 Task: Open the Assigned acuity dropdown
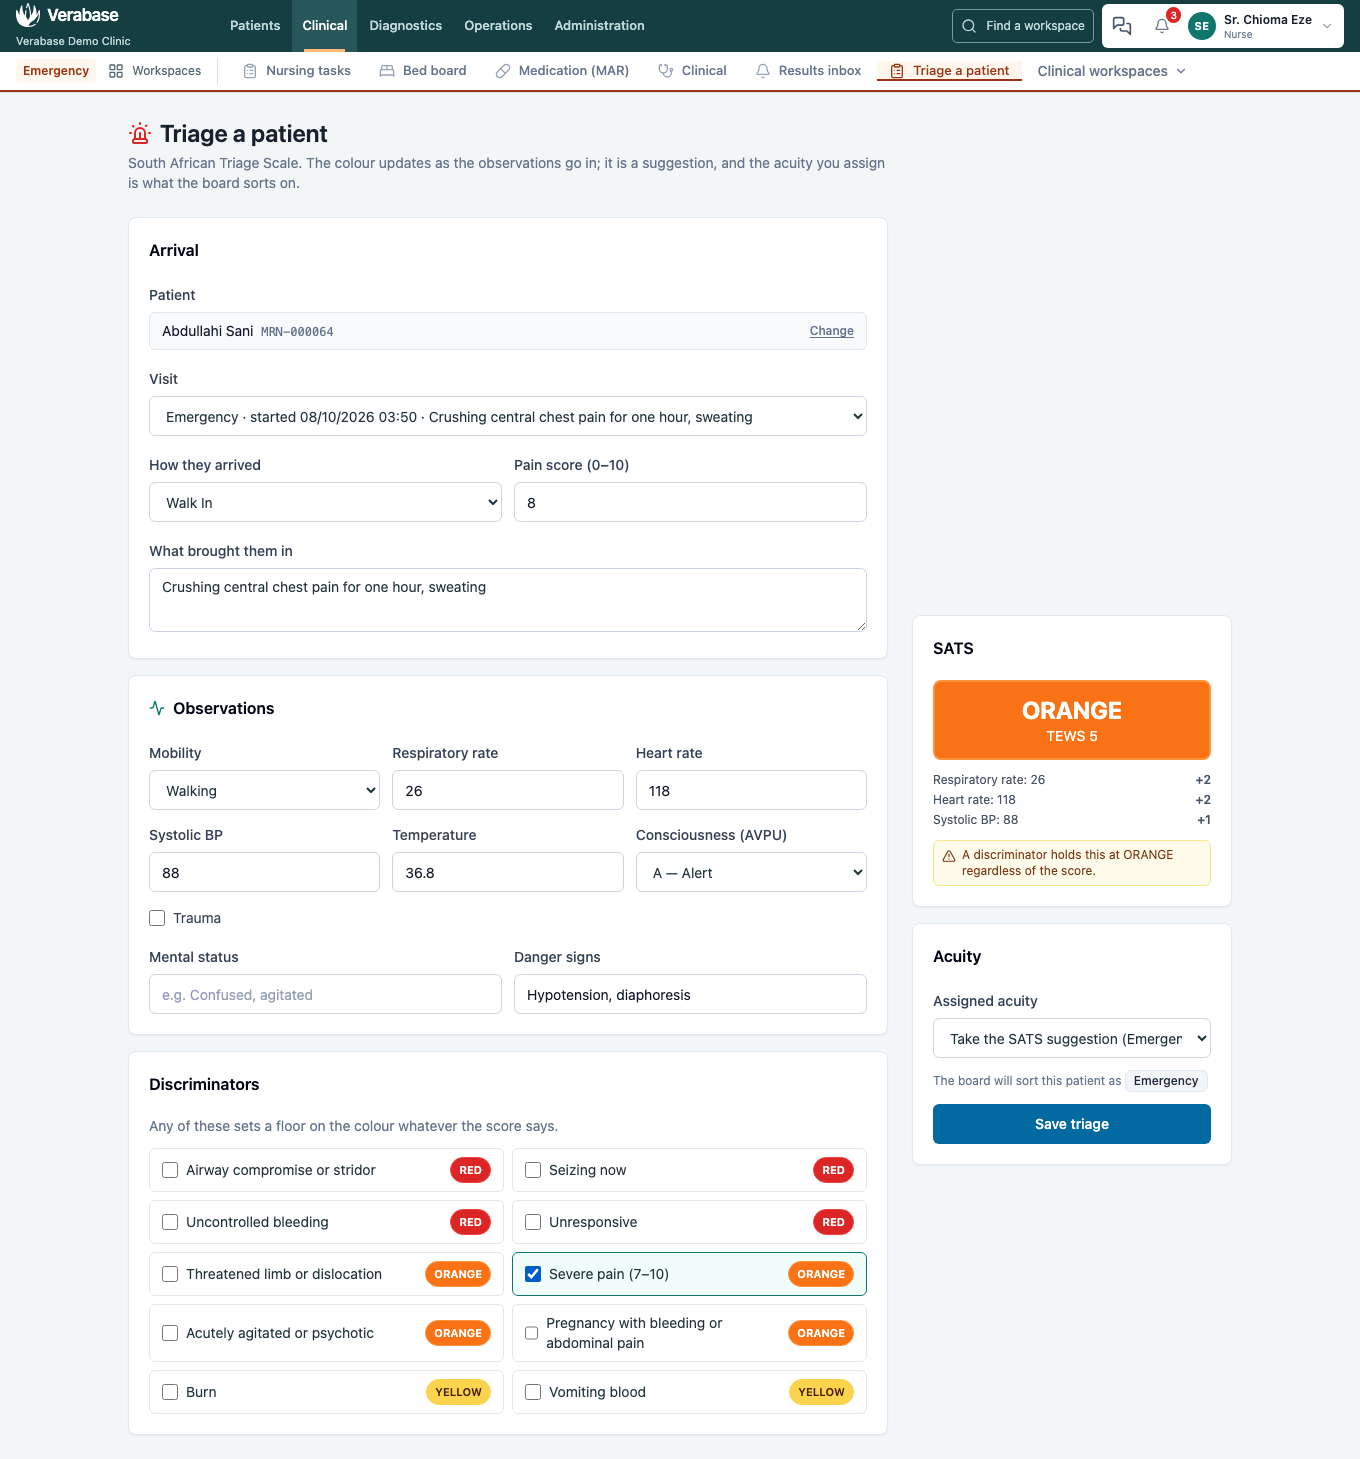point(1072,1038)
